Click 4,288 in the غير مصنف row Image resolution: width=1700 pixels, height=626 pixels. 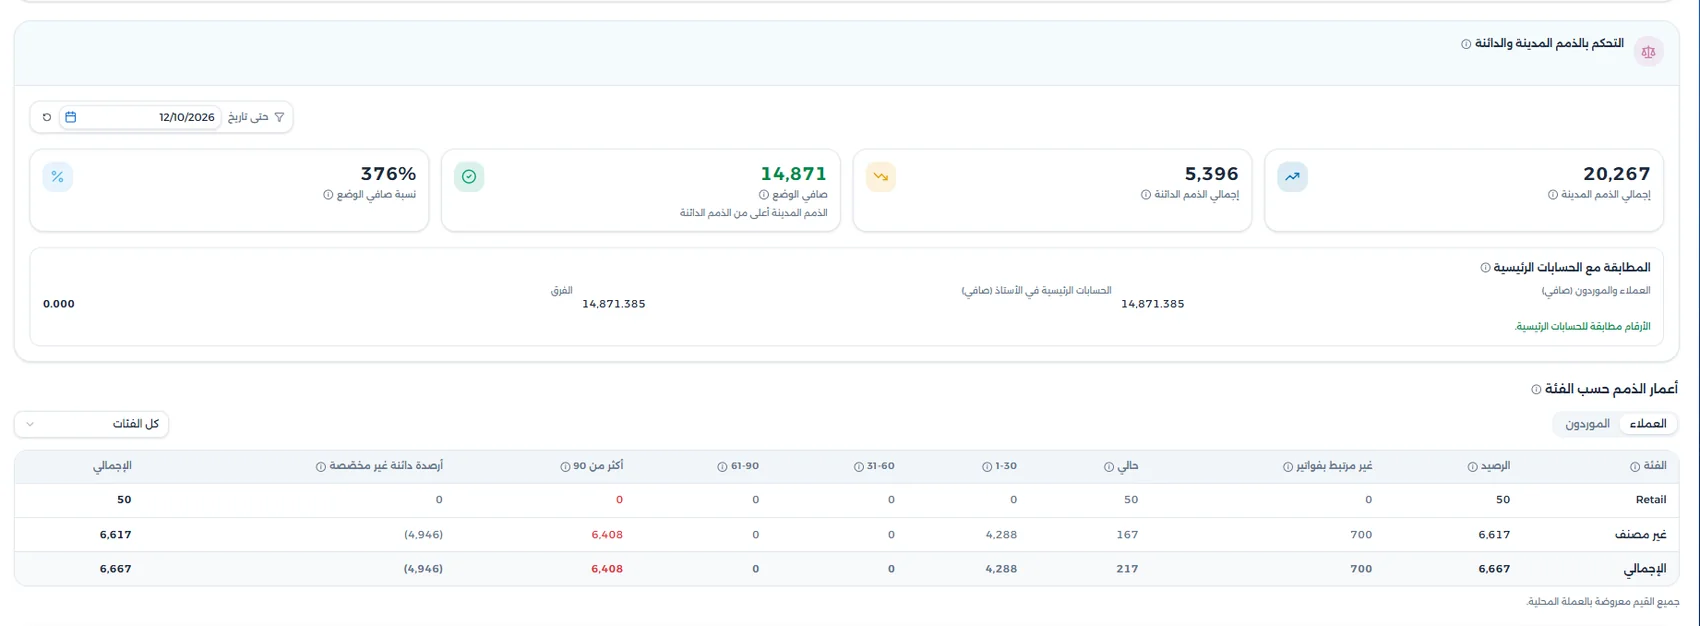coord(1001,535)
